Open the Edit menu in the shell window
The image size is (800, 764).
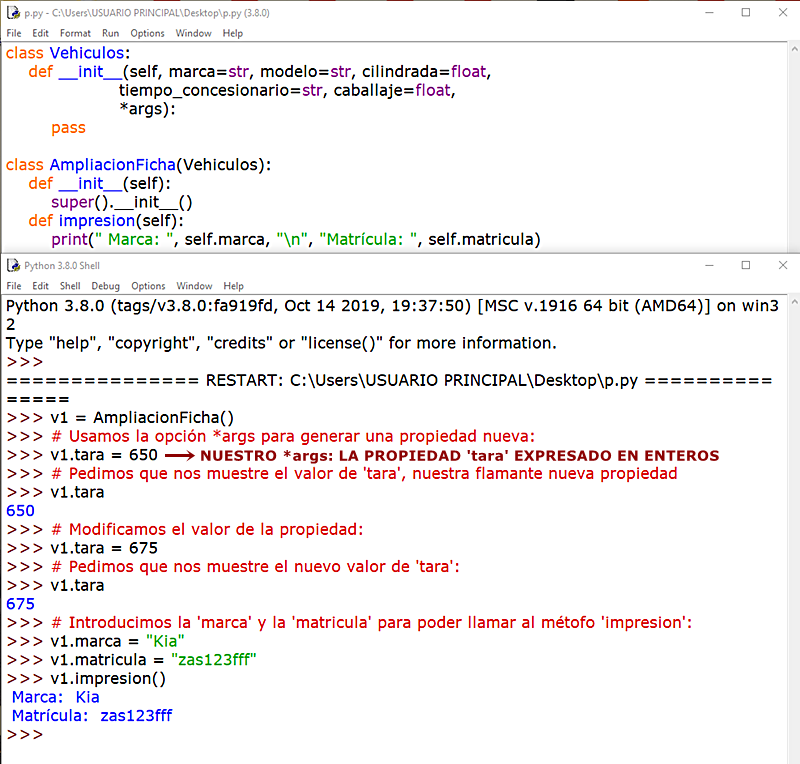pyautogui.click(x=40, y=285)
